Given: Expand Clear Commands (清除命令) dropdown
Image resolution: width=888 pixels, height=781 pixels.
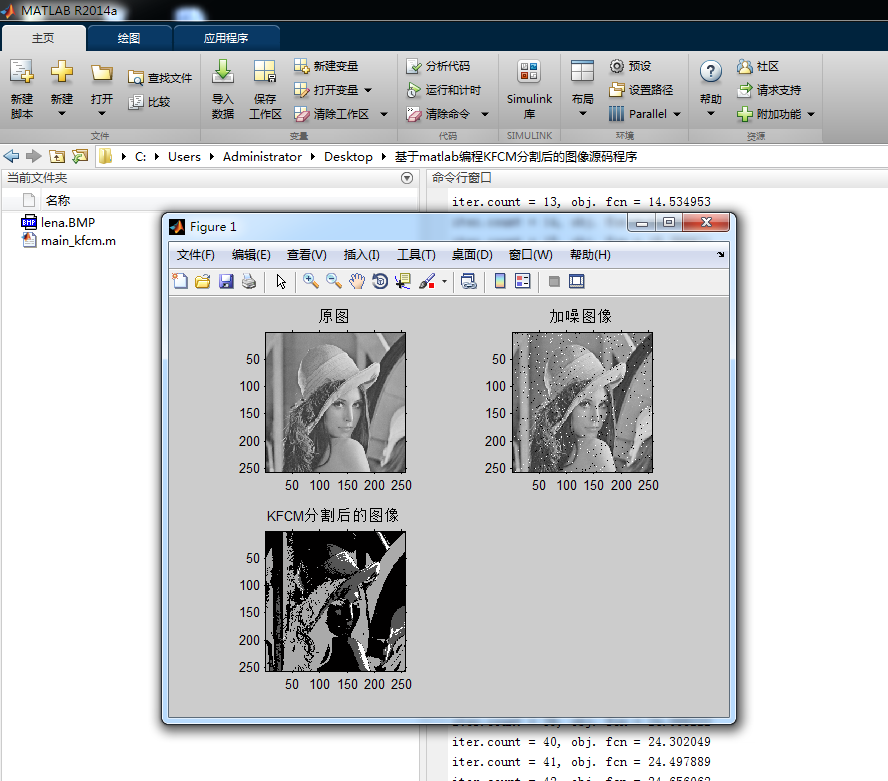Looking at the screenshot, I should (x=485, y=114).
